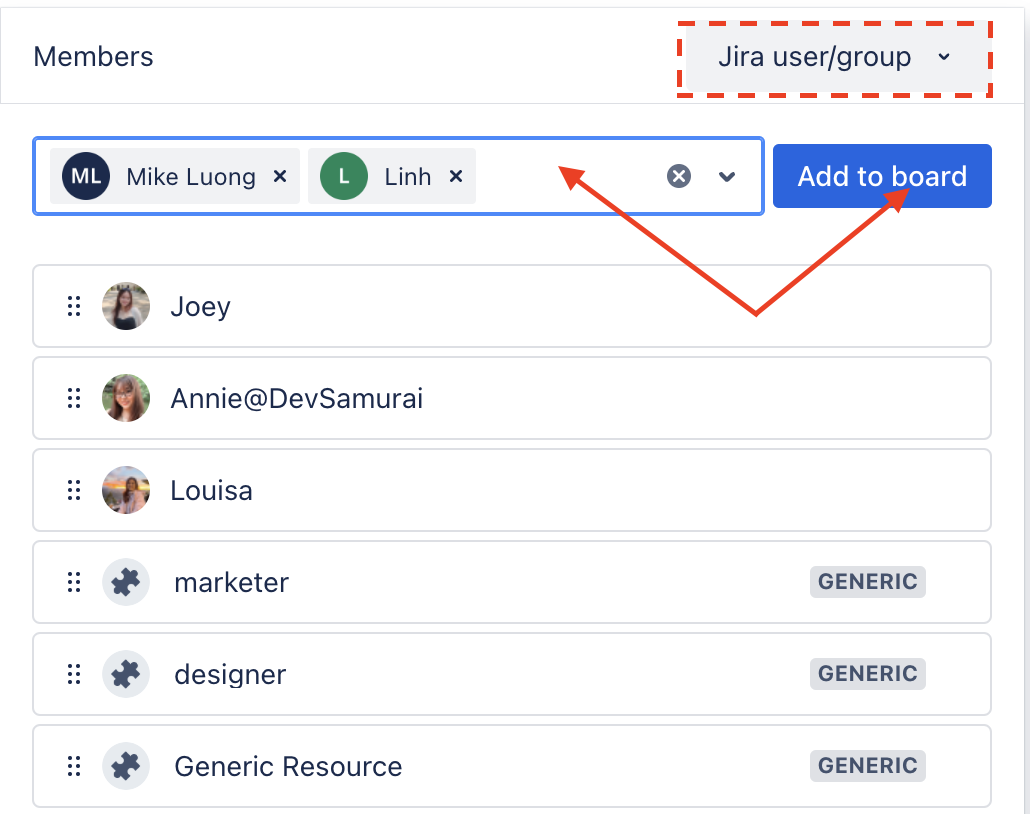Grab the drag handle for Louisa

74,490
